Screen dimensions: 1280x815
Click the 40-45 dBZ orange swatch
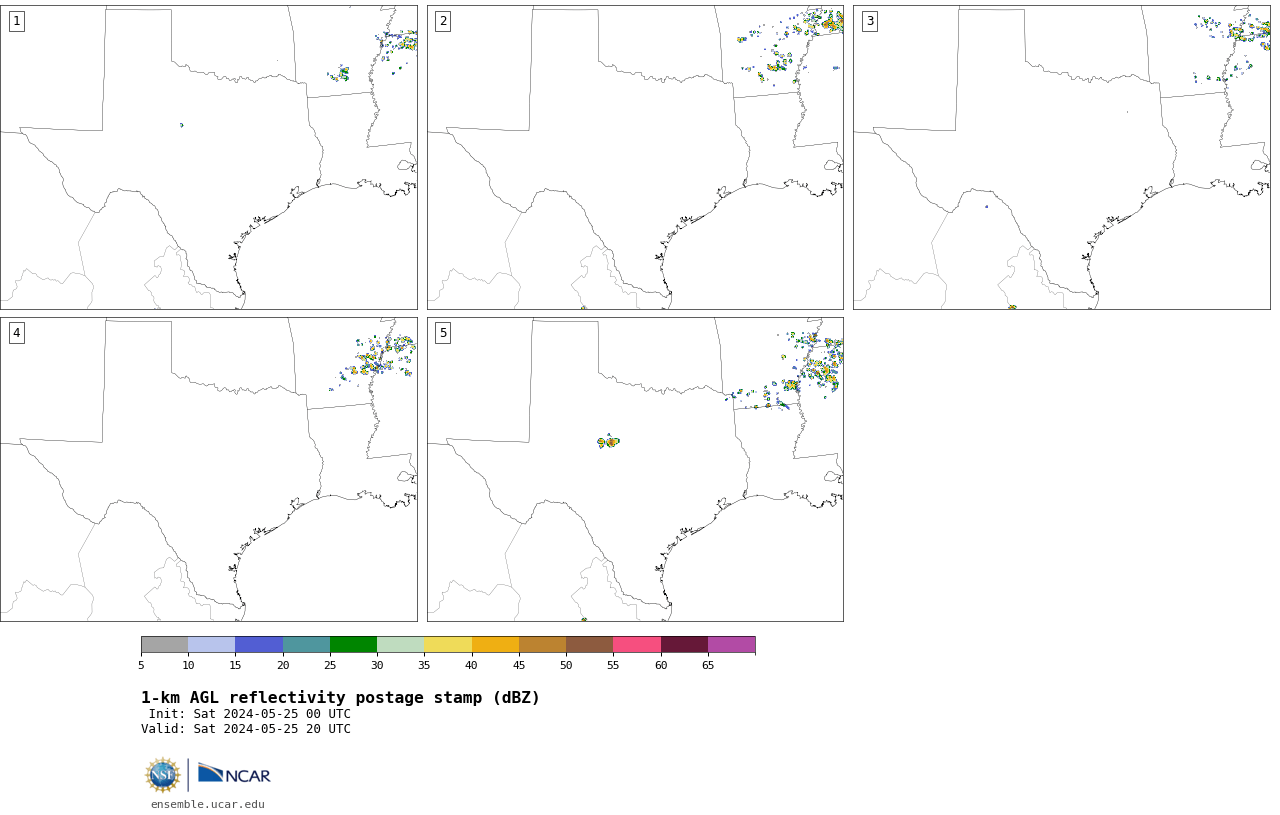495,644
